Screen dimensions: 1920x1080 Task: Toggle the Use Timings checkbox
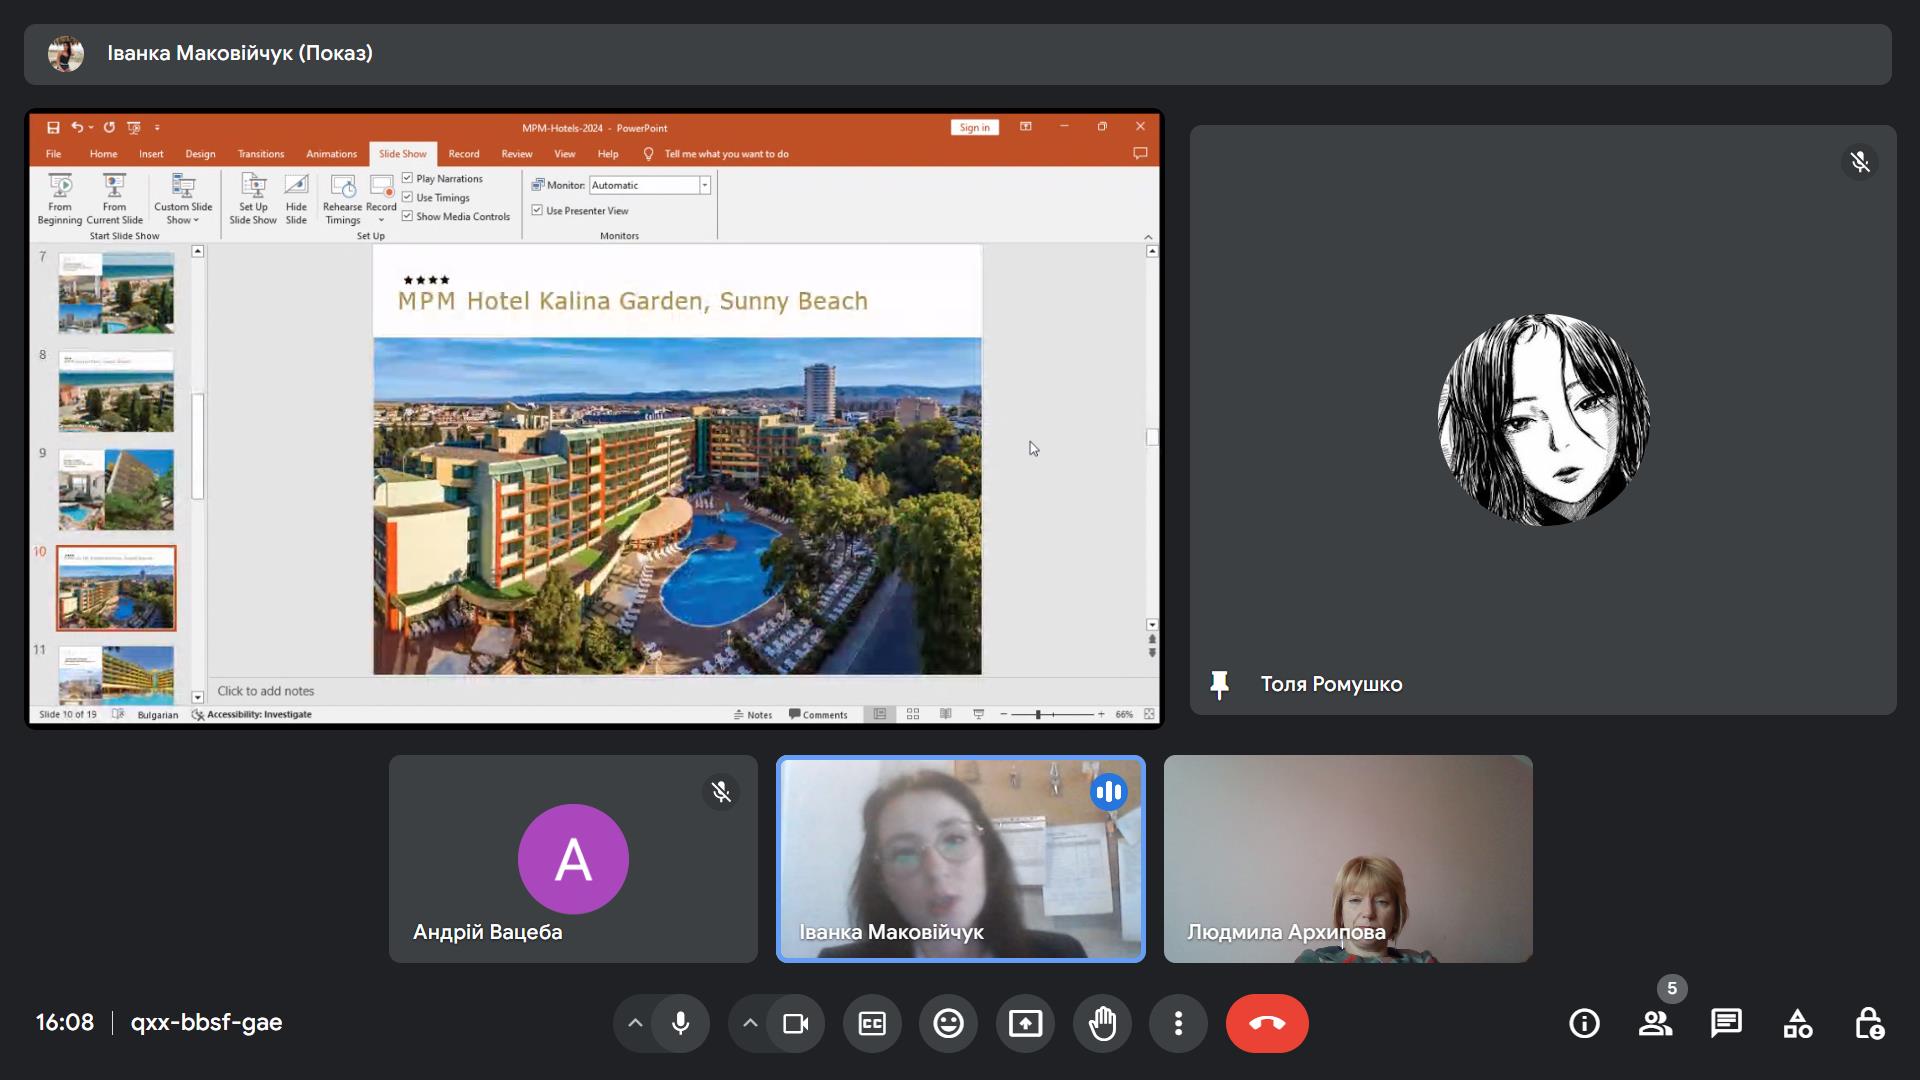pyautogui.click(x=408, y=197)
